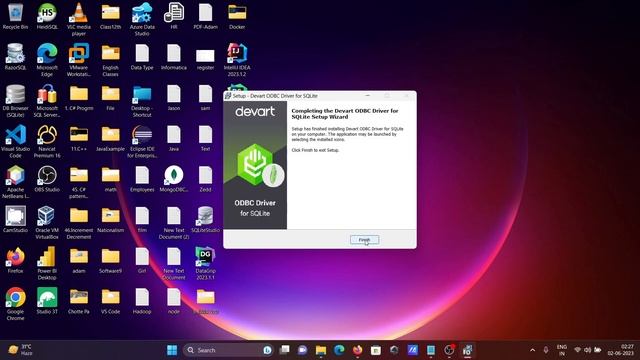The height and width of the screenshot is (360, 640).
Task: Select the PDF-Adam file on desktop
Action: pos(205,16)
